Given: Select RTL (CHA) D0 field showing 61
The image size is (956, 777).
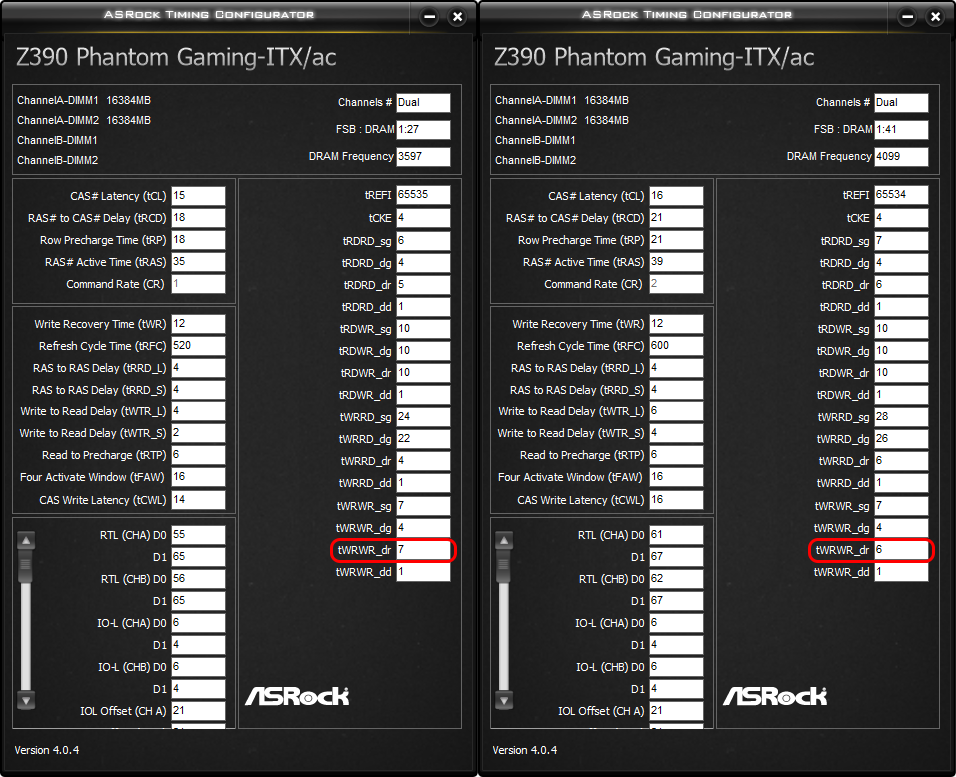Looking at the screenshot, I should tap(676, 535).
